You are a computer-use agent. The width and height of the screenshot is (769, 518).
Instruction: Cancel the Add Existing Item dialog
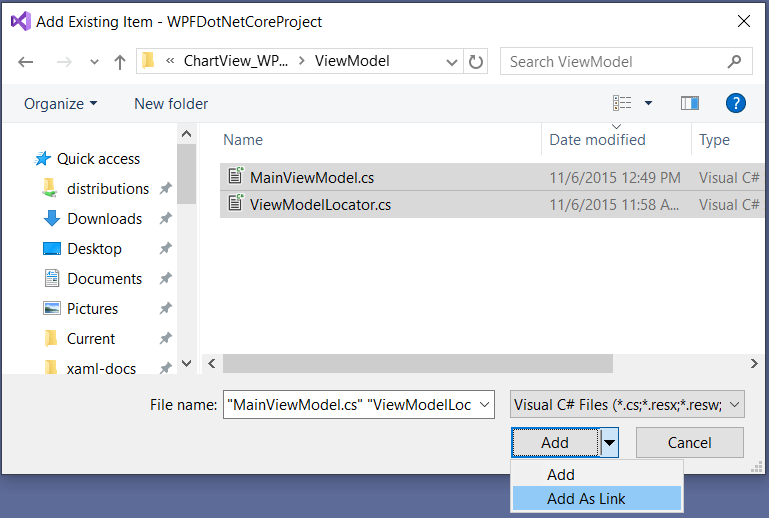(x=690, y=442)
